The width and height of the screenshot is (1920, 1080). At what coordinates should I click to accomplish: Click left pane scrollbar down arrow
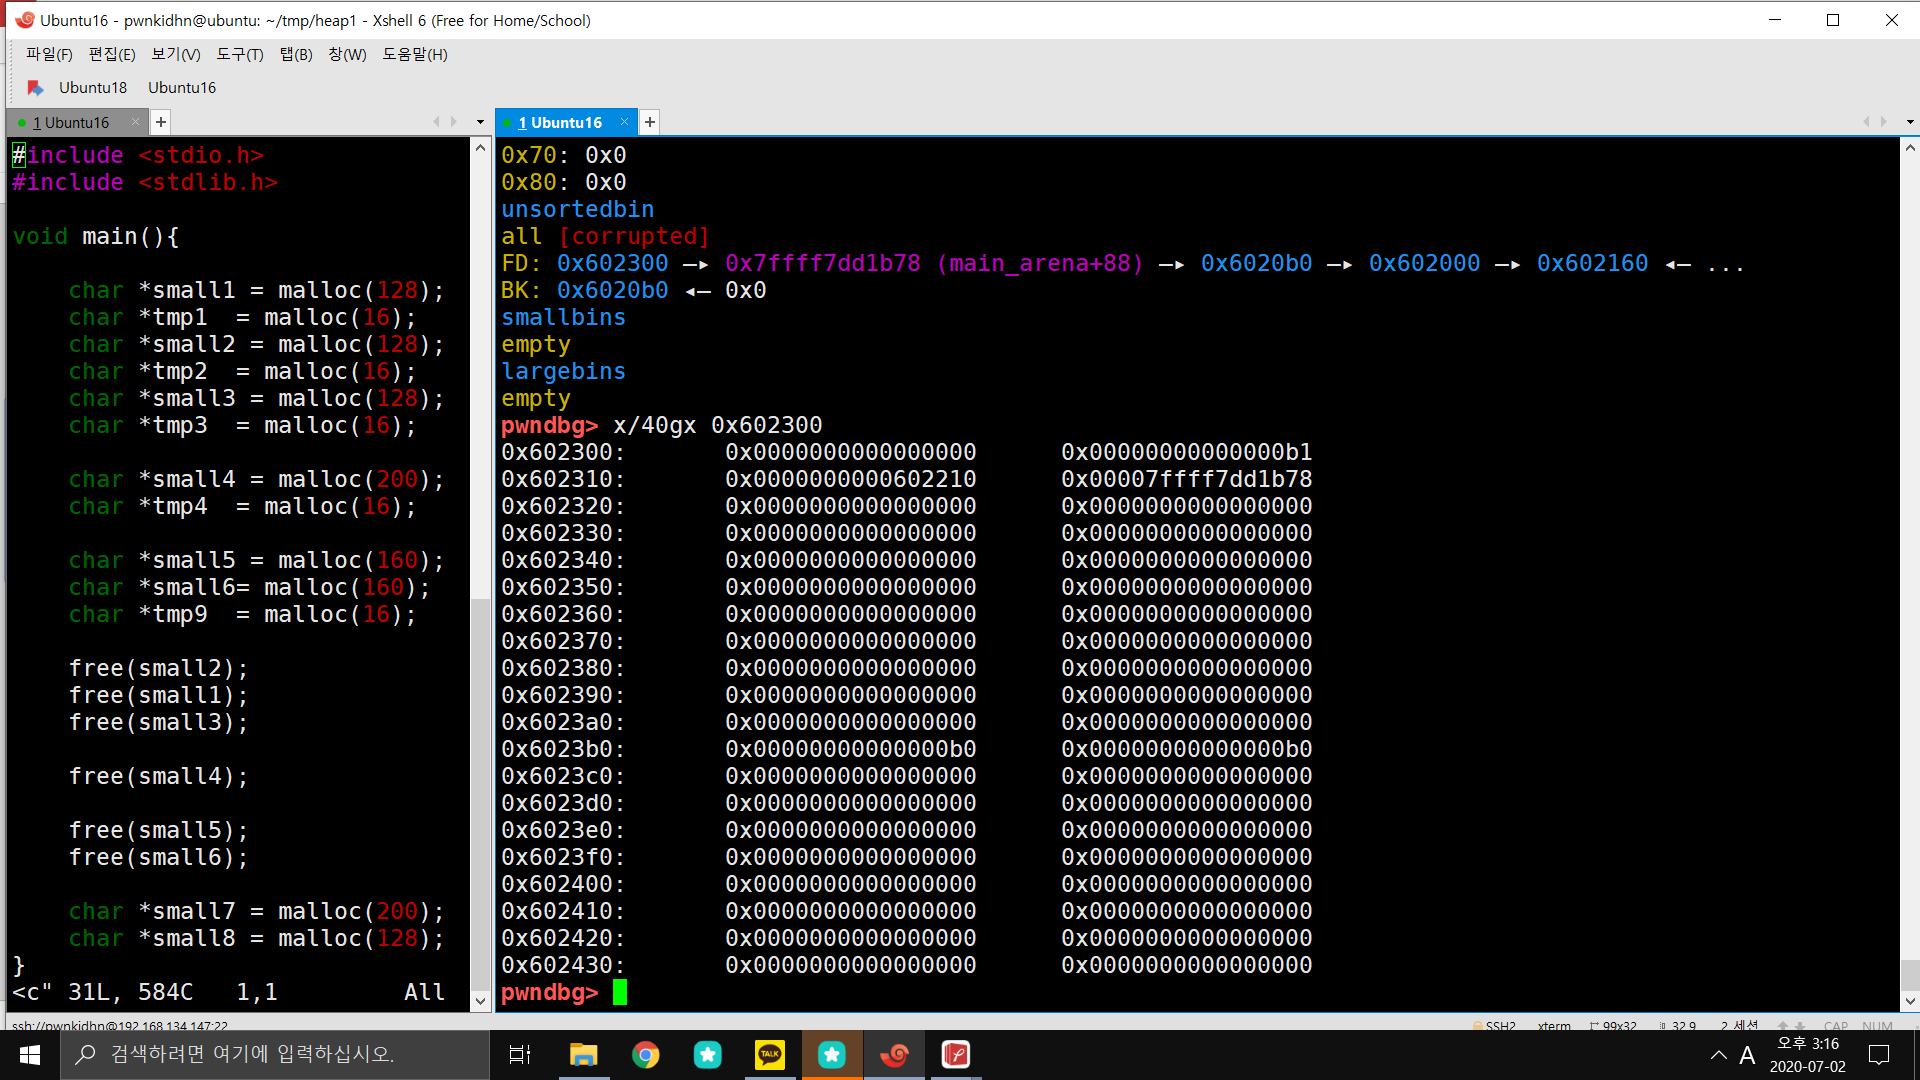481,1000
